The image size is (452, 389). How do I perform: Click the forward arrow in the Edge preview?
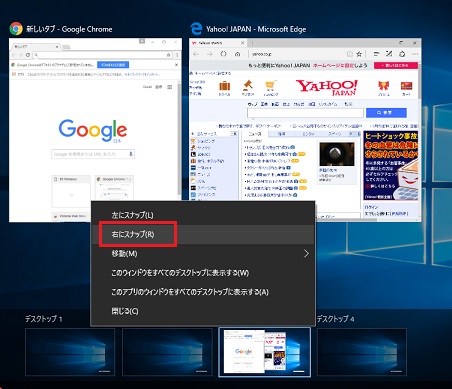[210, 54]
